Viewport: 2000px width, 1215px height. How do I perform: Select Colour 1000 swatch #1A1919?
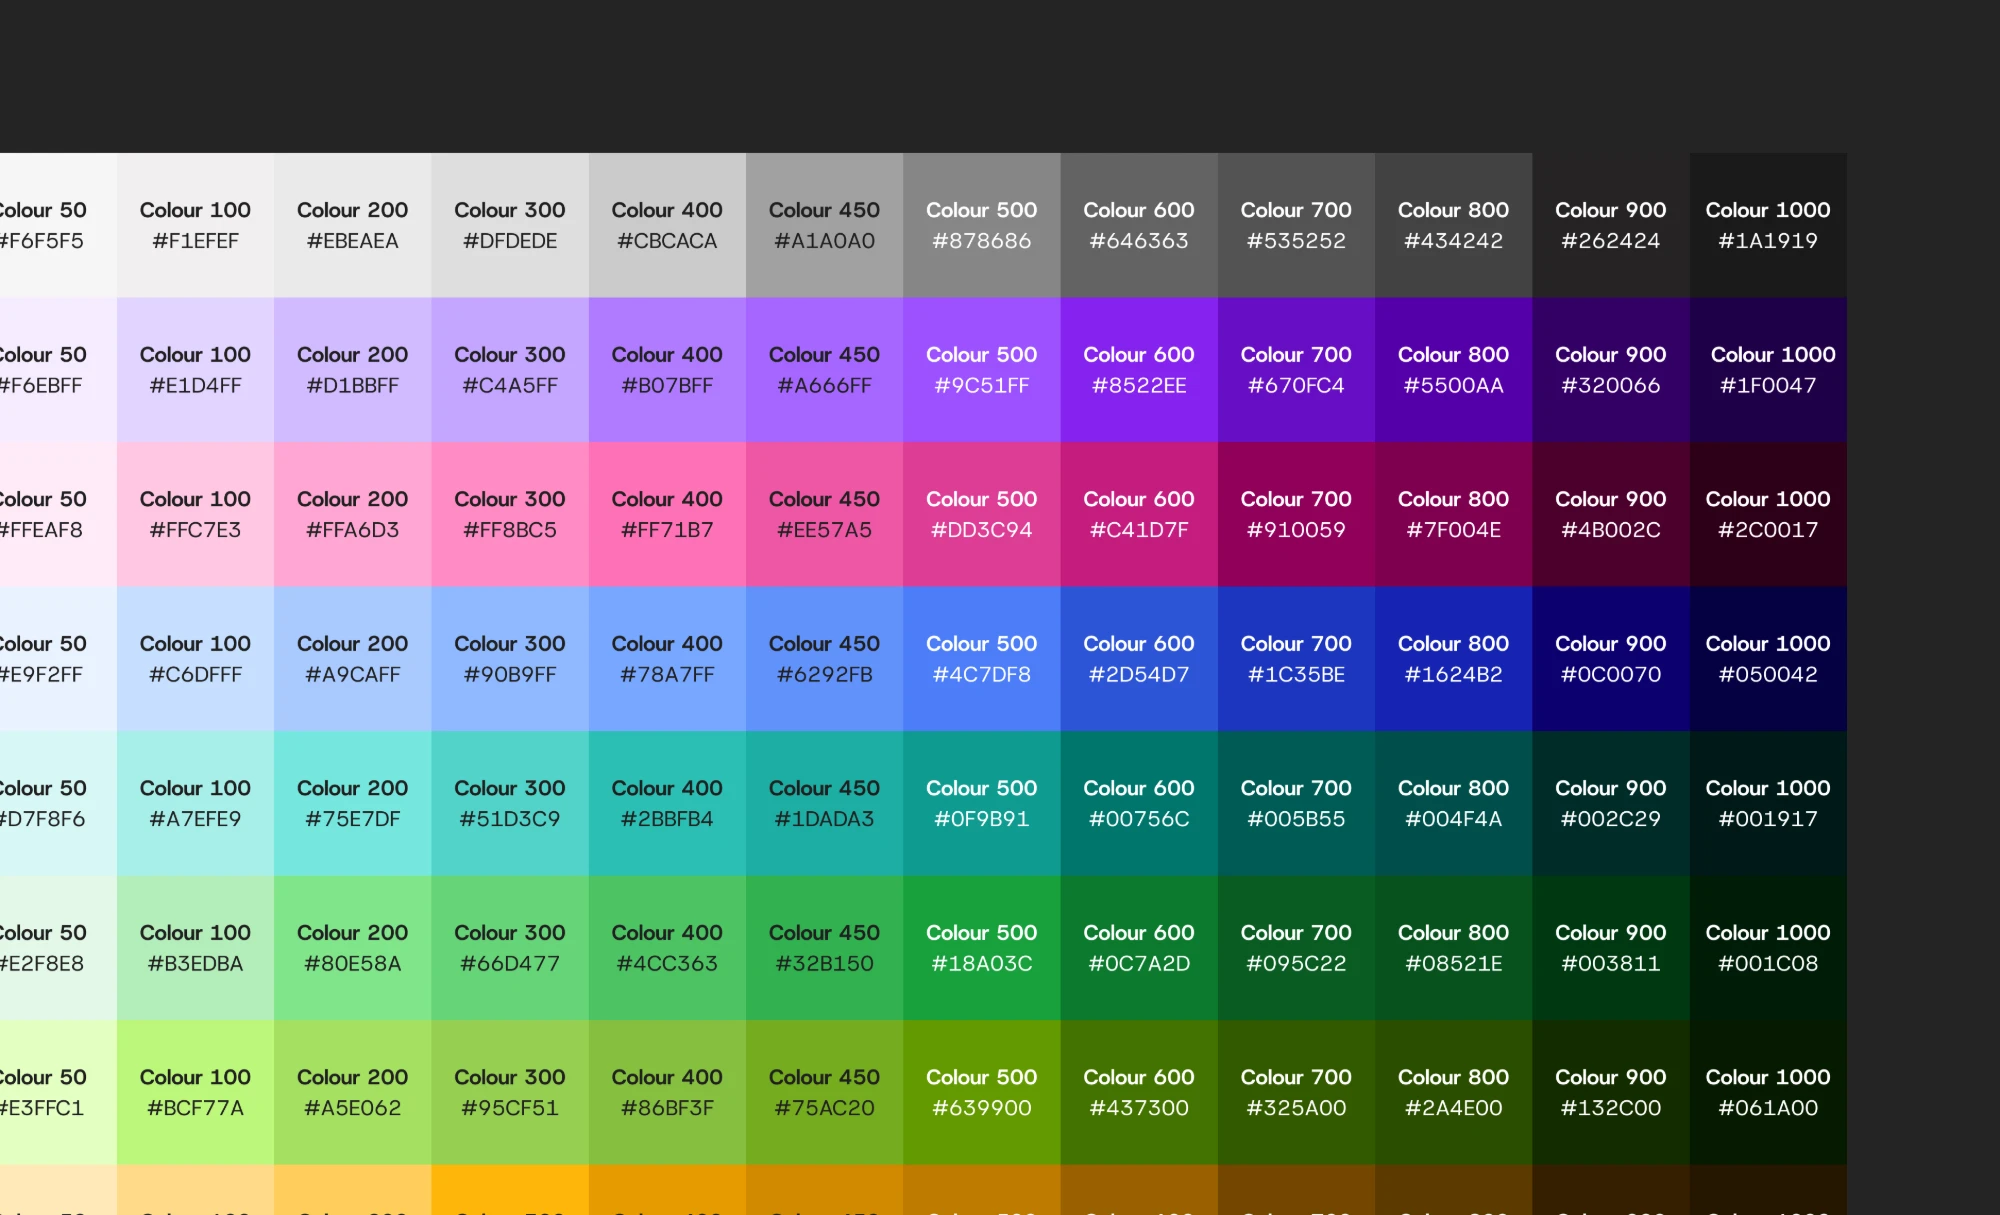[x=1768, y=225]
